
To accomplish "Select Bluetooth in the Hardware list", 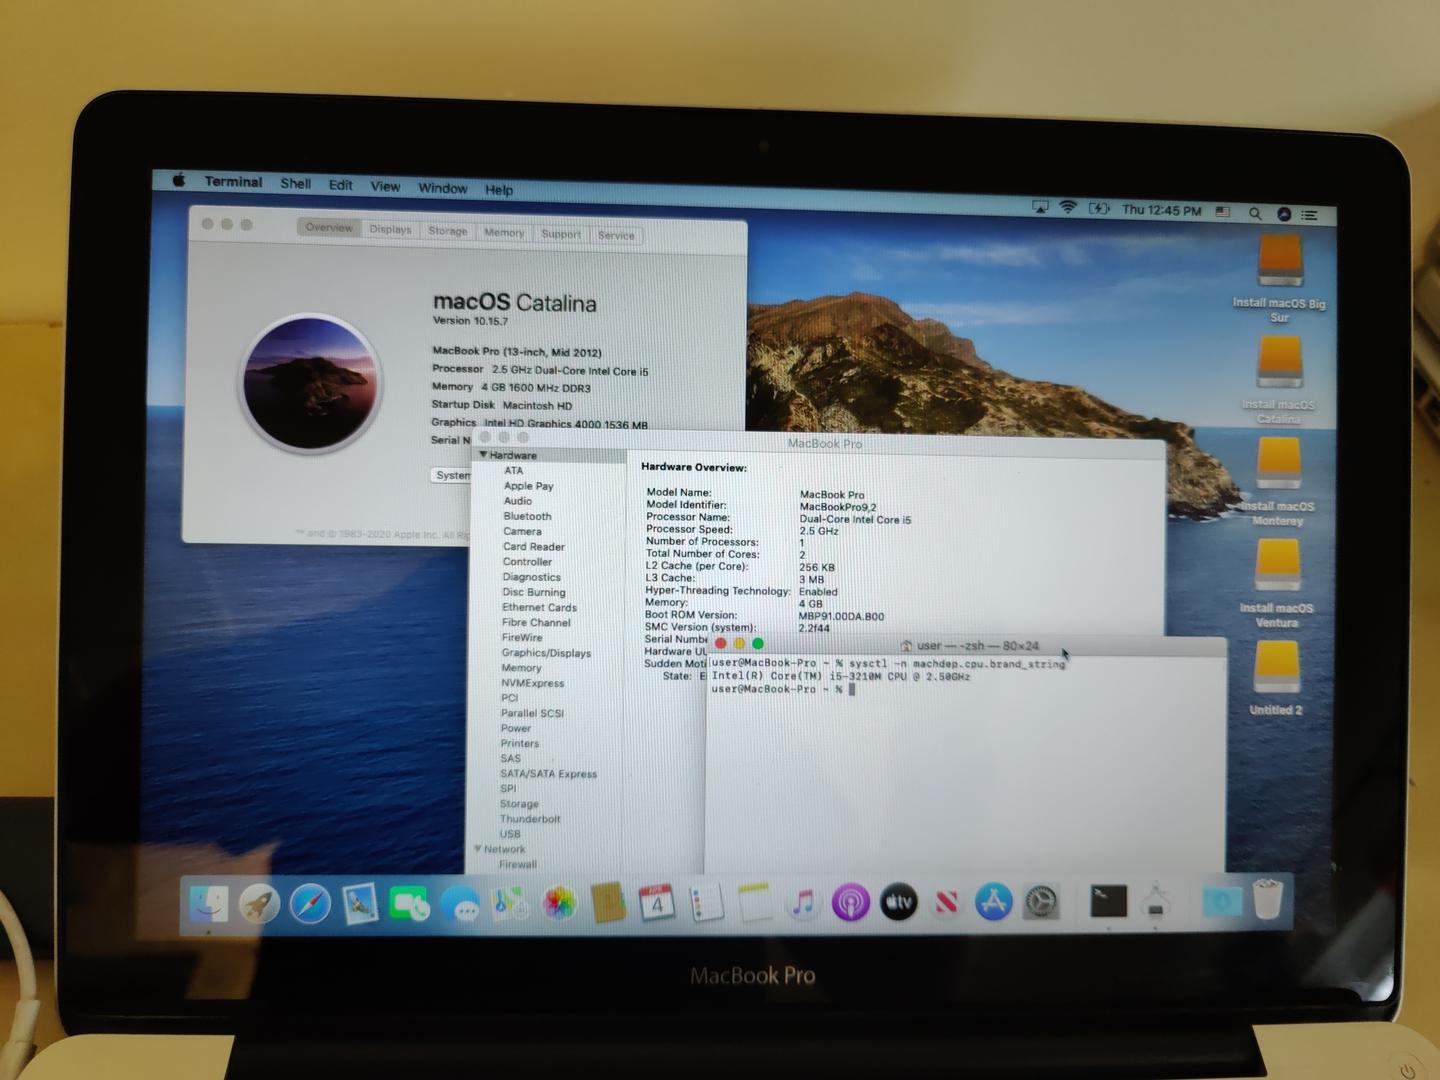I will pos(528,516).
